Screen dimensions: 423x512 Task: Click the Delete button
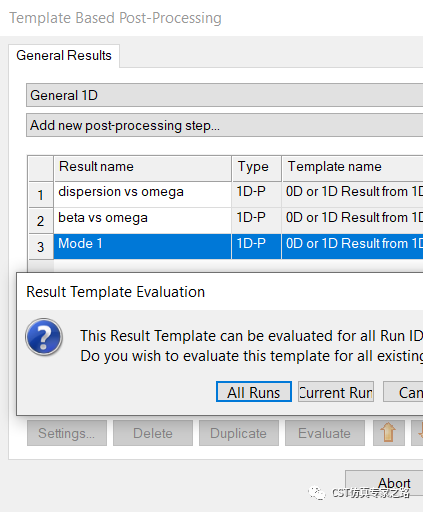coord(153,433)
